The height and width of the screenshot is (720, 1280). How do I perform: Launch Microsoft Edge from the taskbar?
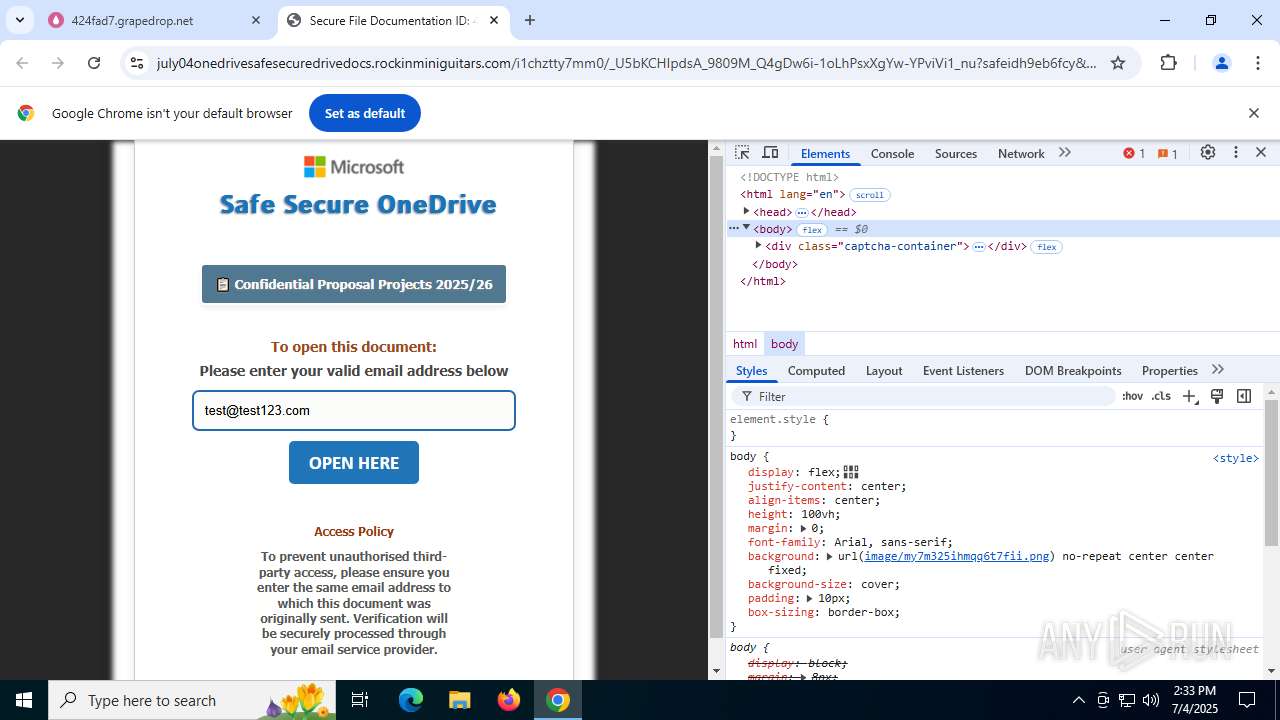click(x=411, y=700)
